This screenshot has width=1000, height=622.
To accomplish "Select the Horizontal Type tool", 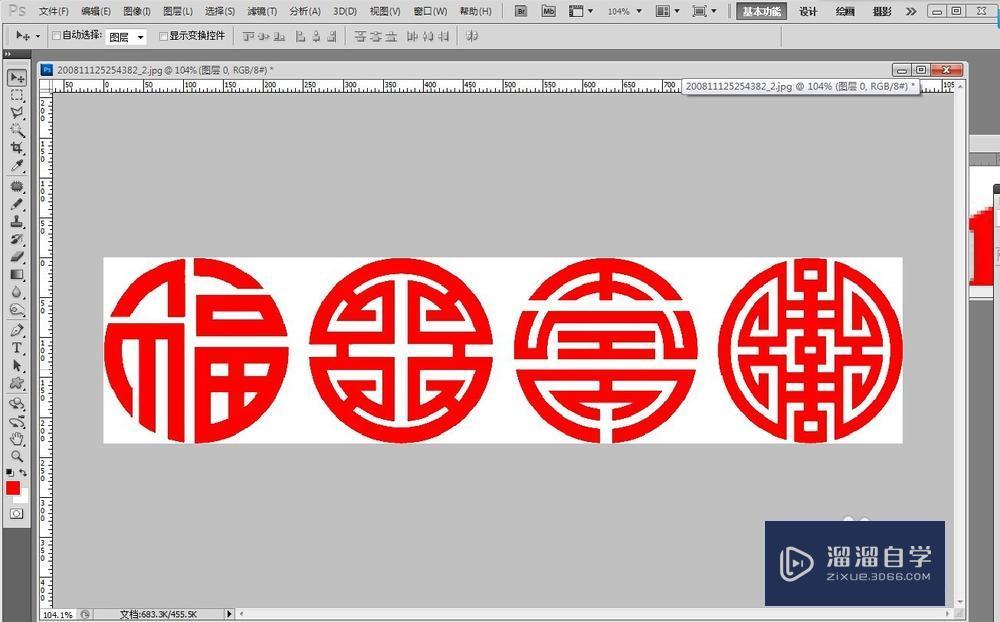I will [17, 348].
